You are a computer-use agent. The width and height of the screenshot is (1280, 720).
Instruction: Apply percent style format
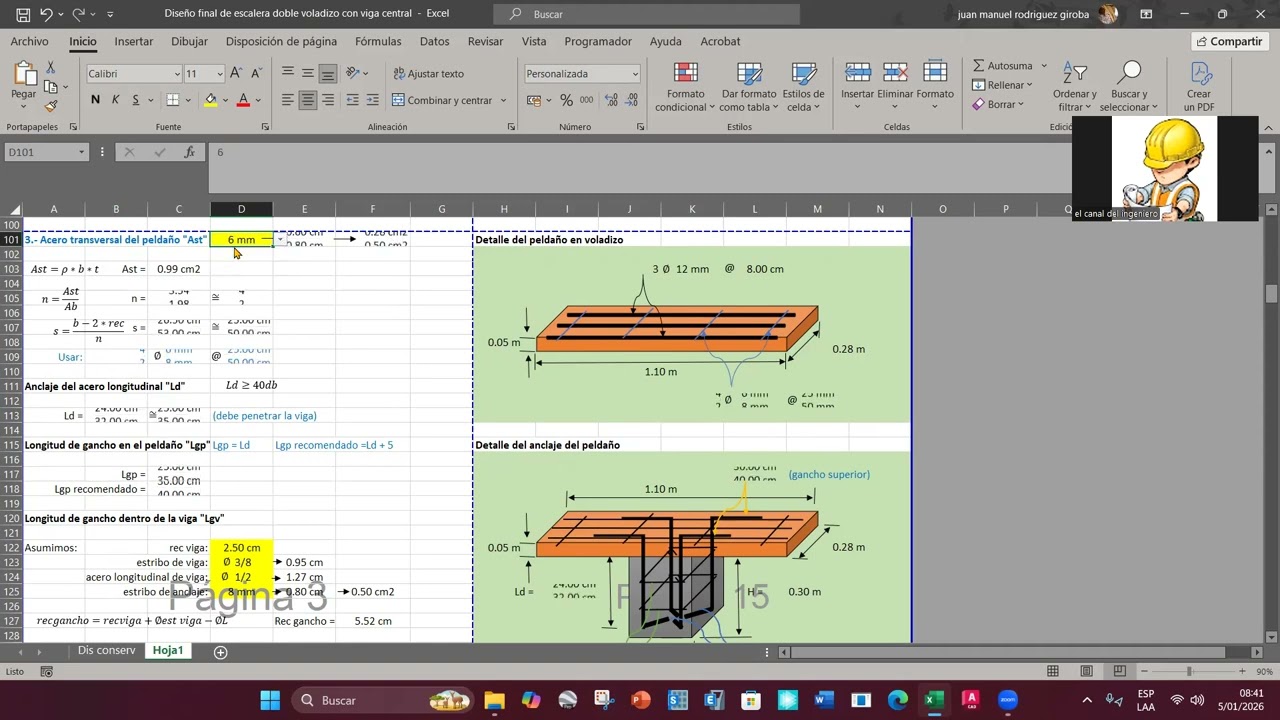(x=566, y=100)
